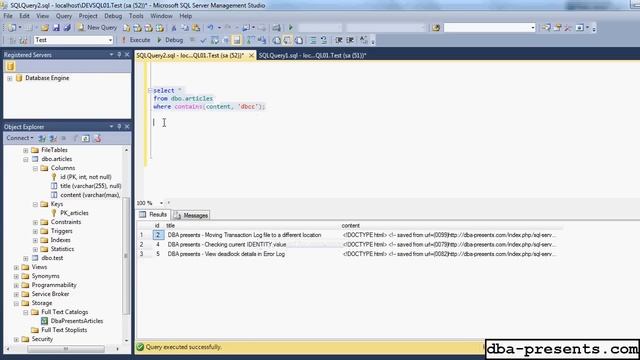Click Object Explorer refresh icon
640x360 pixels.
[x=85, y=138]
